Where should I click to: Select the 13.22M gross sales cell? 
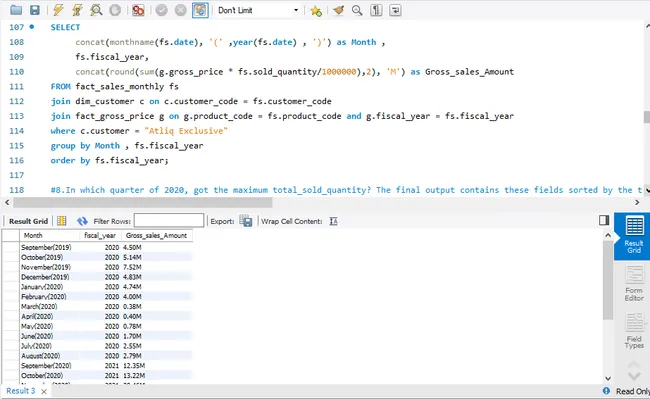coord(156,376)
